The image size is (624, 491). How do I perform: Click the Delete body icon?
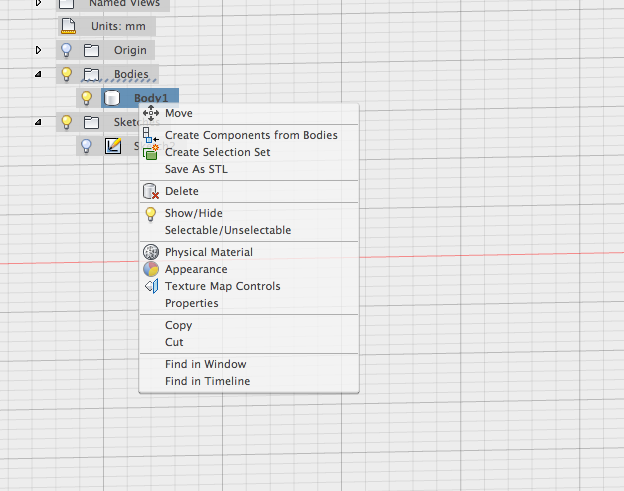pyautogui.click(x=151, y=191)
